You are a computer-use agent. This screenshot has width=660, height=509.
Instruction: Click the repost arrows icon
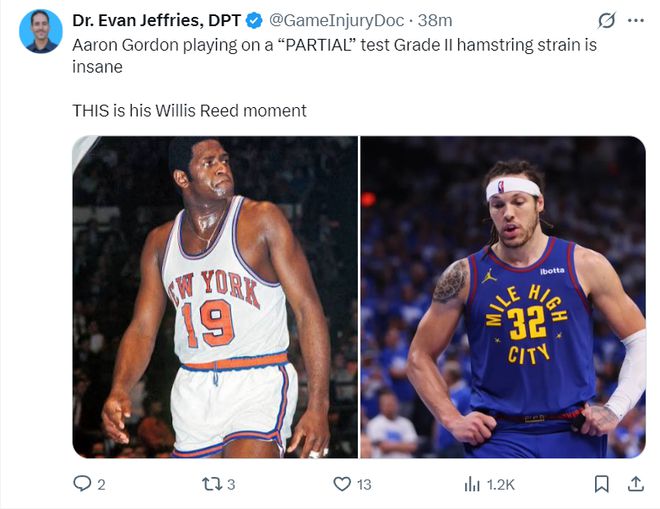click(x=211, y=484)
